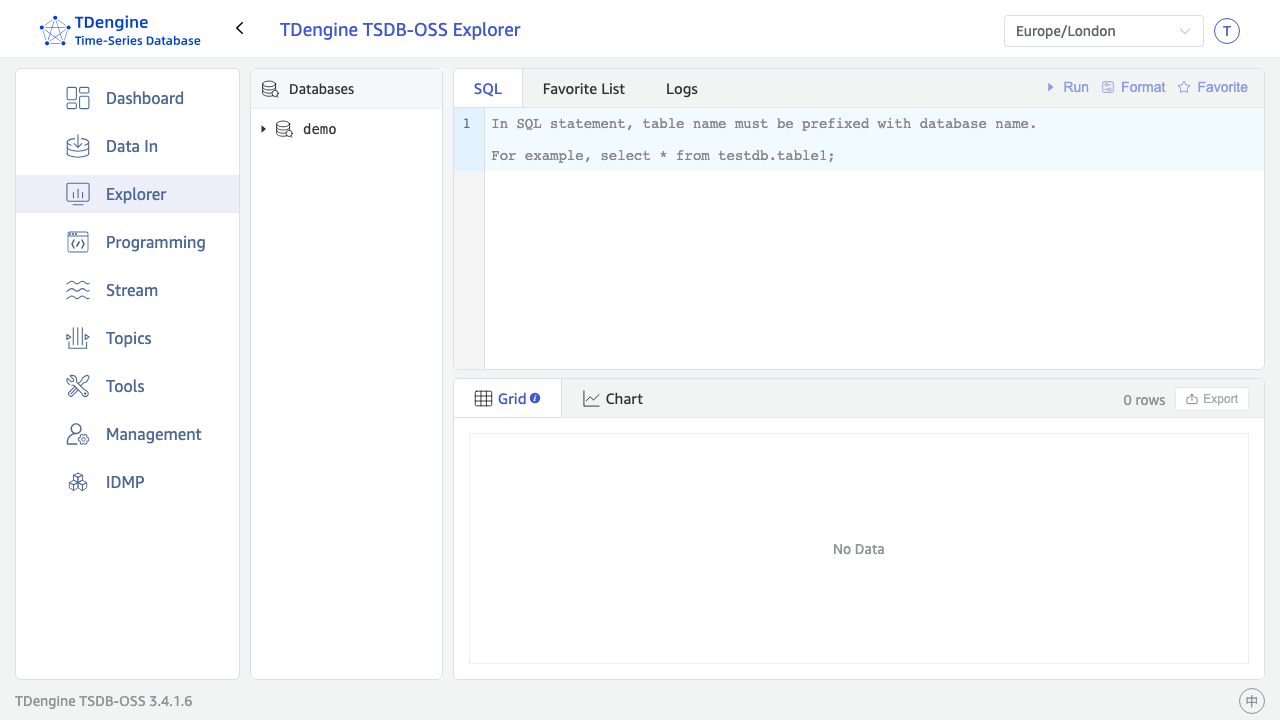This screenshot has width=1280, height=720.
Task: Click the TDengine logo
Action: pyautogui.click(x=120, y=30)
